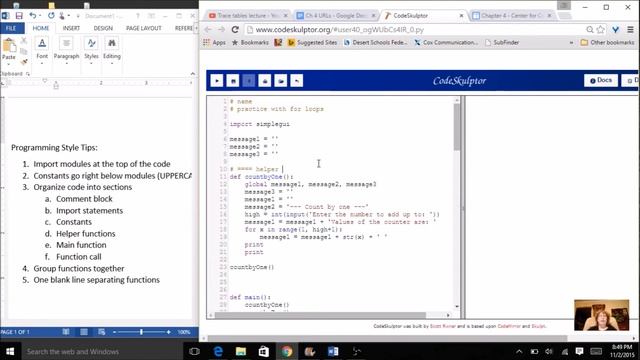Screen dimensions: 640x360
Task: Switch to Ch 4 URLs Google Docs tab
Action: point(336,16)
